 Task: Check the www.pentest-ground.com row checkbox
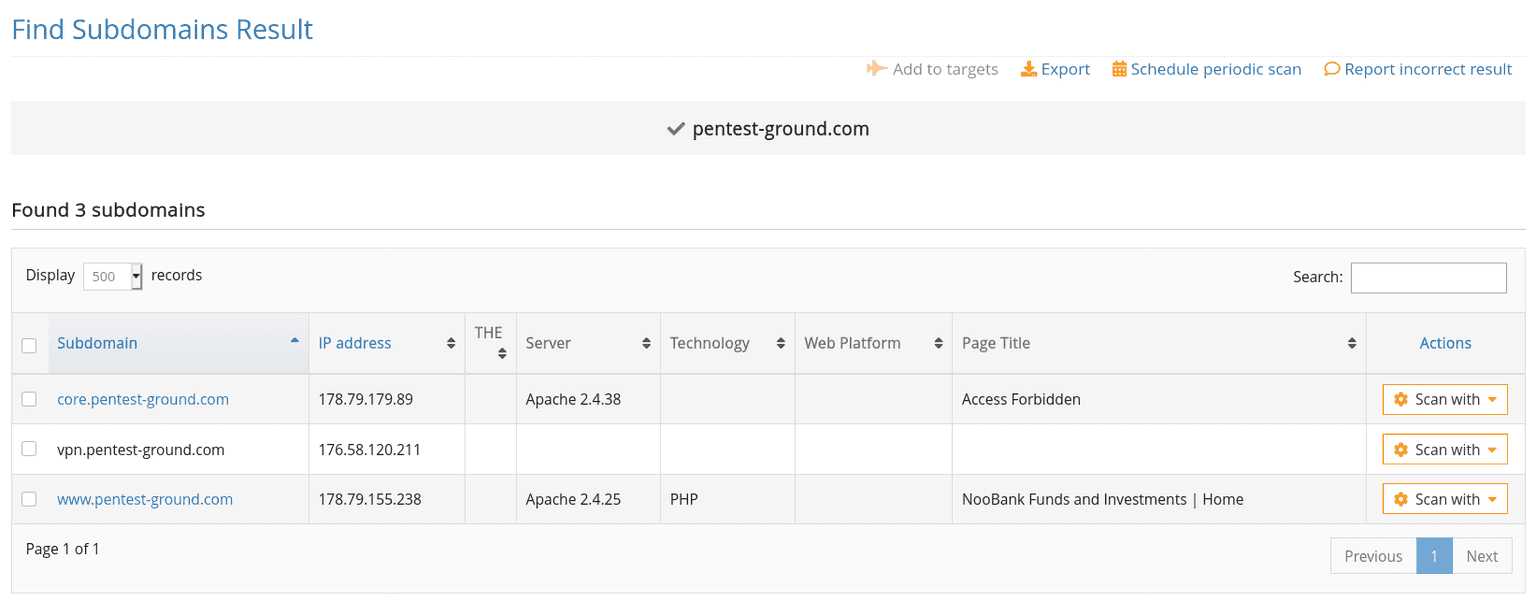point(29,498)
